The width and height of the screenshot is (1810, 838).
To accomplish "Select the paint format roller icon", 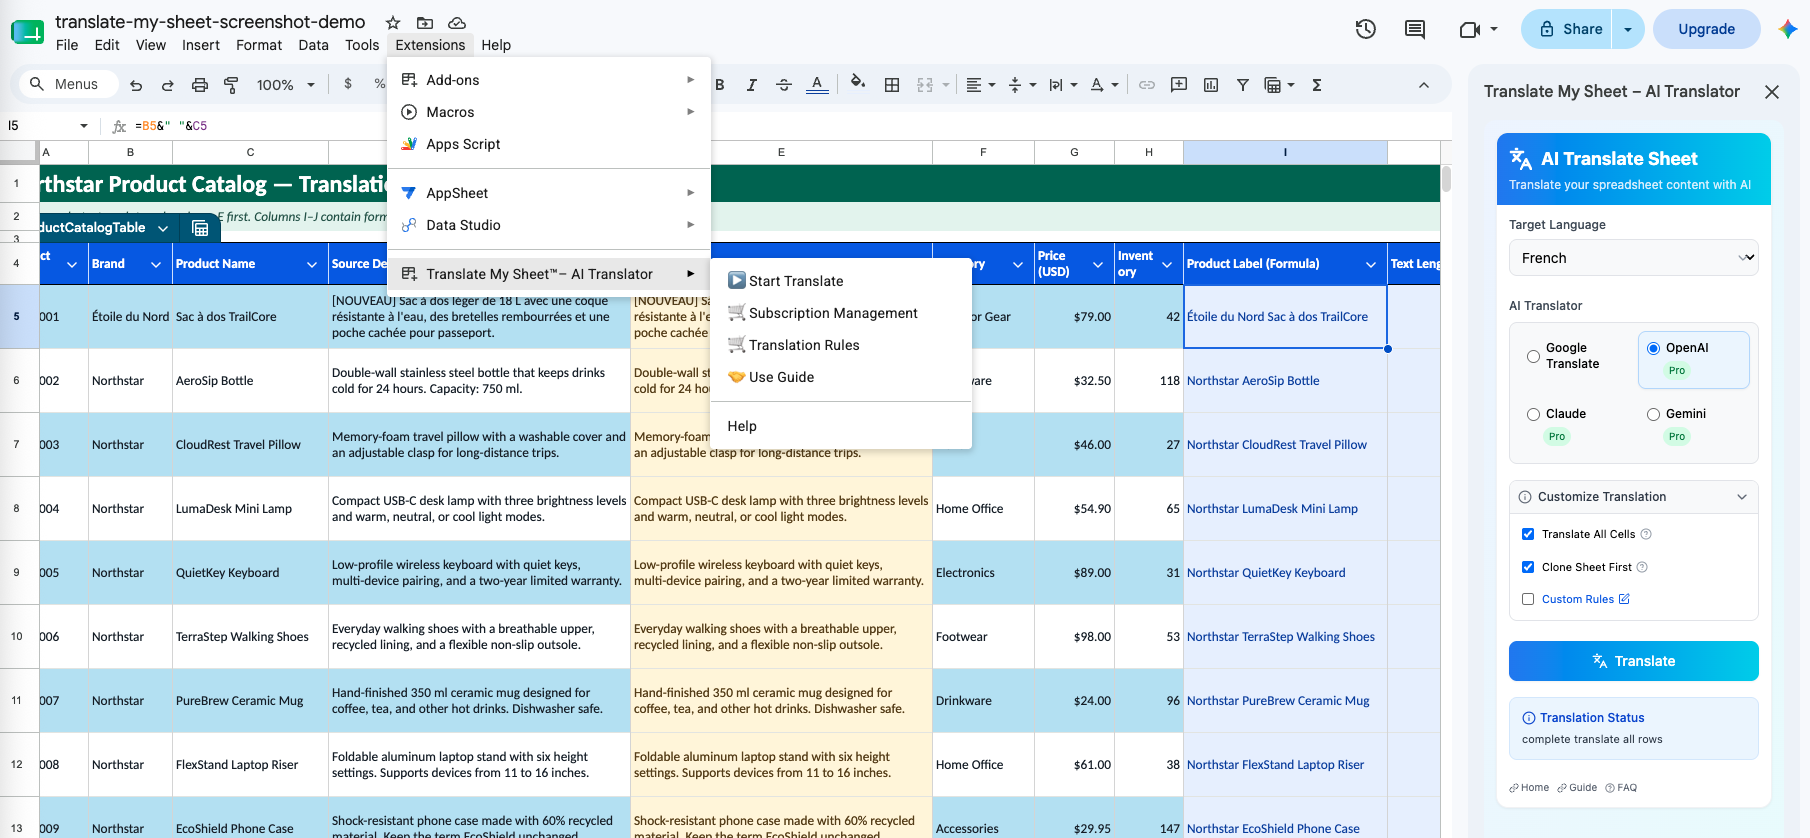I will point(231,85).
